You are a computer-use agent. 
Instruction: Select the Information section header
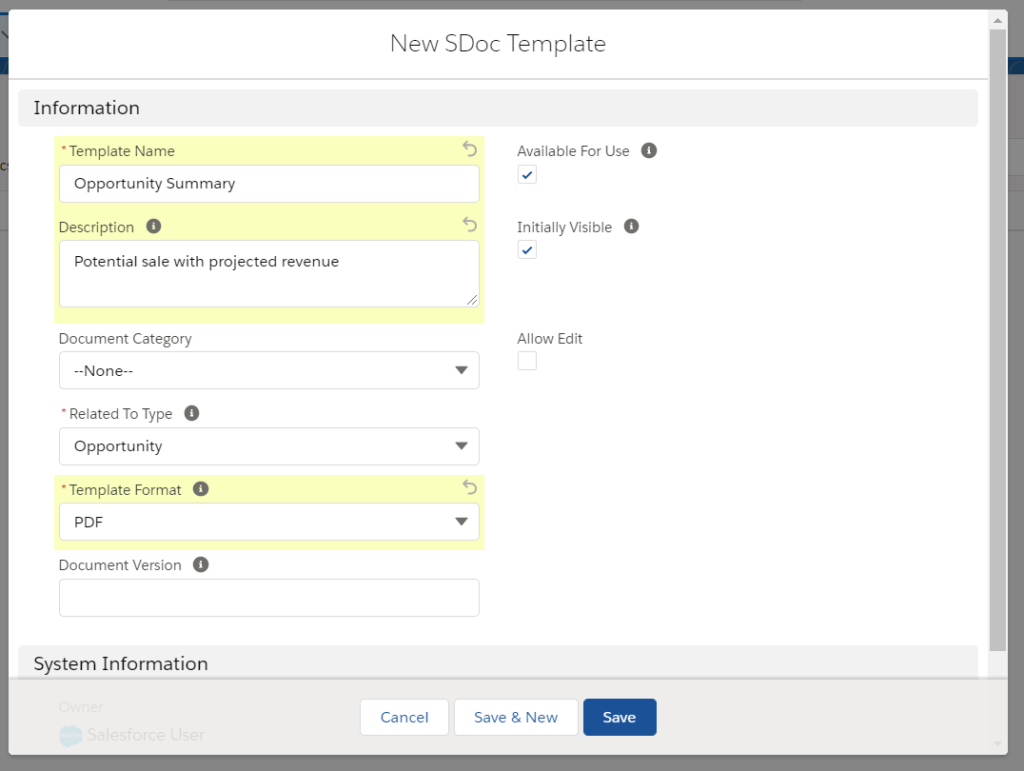click(87, 107)
